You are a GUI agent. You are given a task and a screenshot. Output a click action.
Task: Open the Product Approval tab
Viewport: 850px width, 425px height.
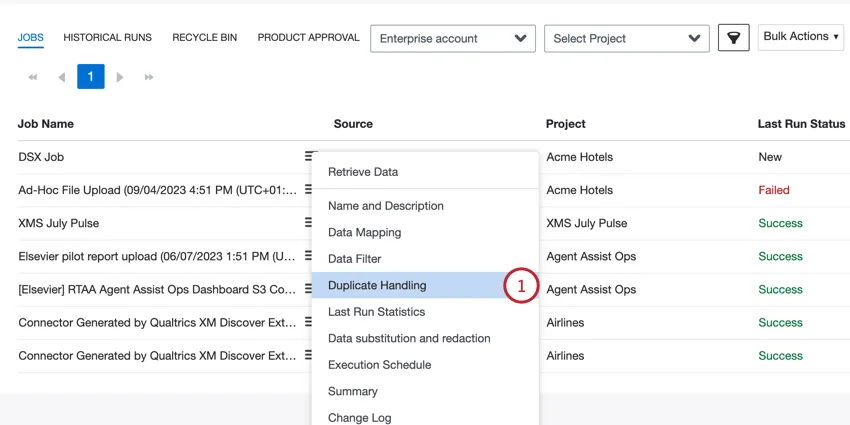(x=308, y=38)
